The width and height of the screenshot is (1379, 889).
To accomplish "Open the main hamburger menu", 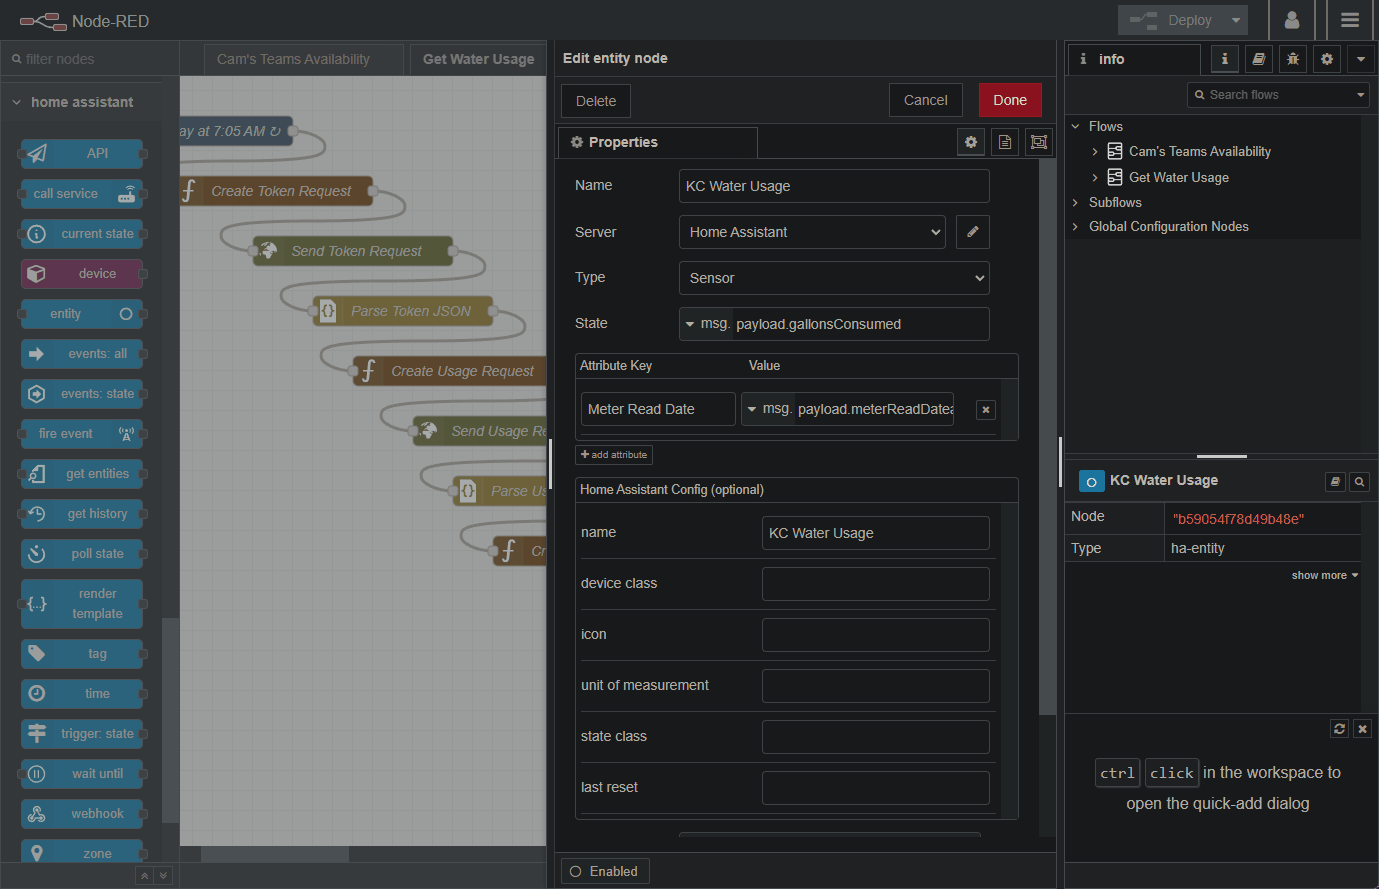I will pos(1349,20).
